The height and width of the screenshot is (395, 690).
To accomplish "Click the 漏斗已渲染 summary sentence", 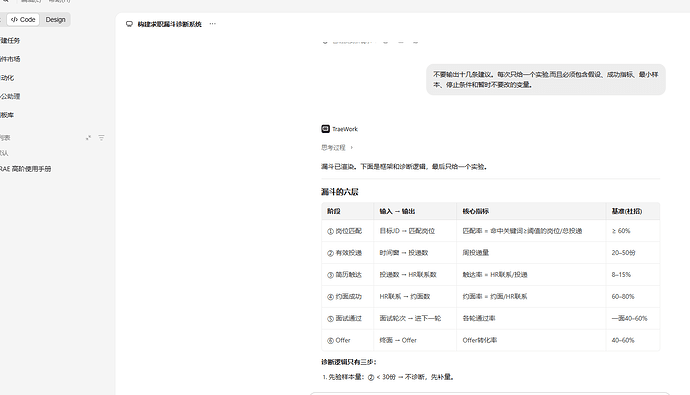I will (x=404, y=167).
